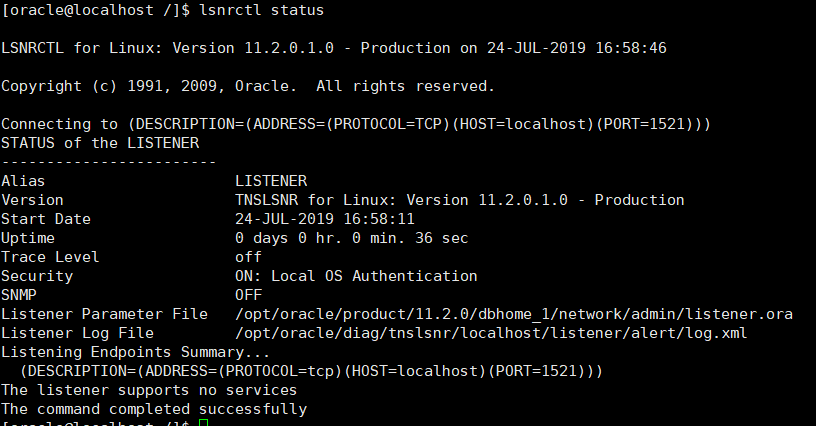Click the Security Local OS Authentication value
The image size is (816, 426).
pyautogui.click(x=356, y=276)
